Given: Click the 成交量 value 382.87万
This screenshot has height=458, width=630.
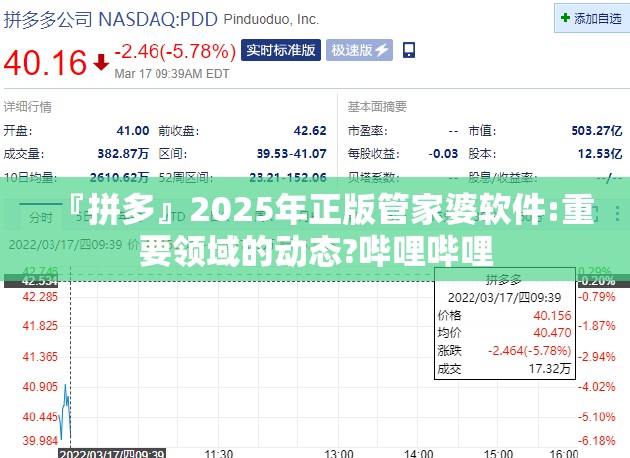Looking at the screenshot, I should point(123,153).
